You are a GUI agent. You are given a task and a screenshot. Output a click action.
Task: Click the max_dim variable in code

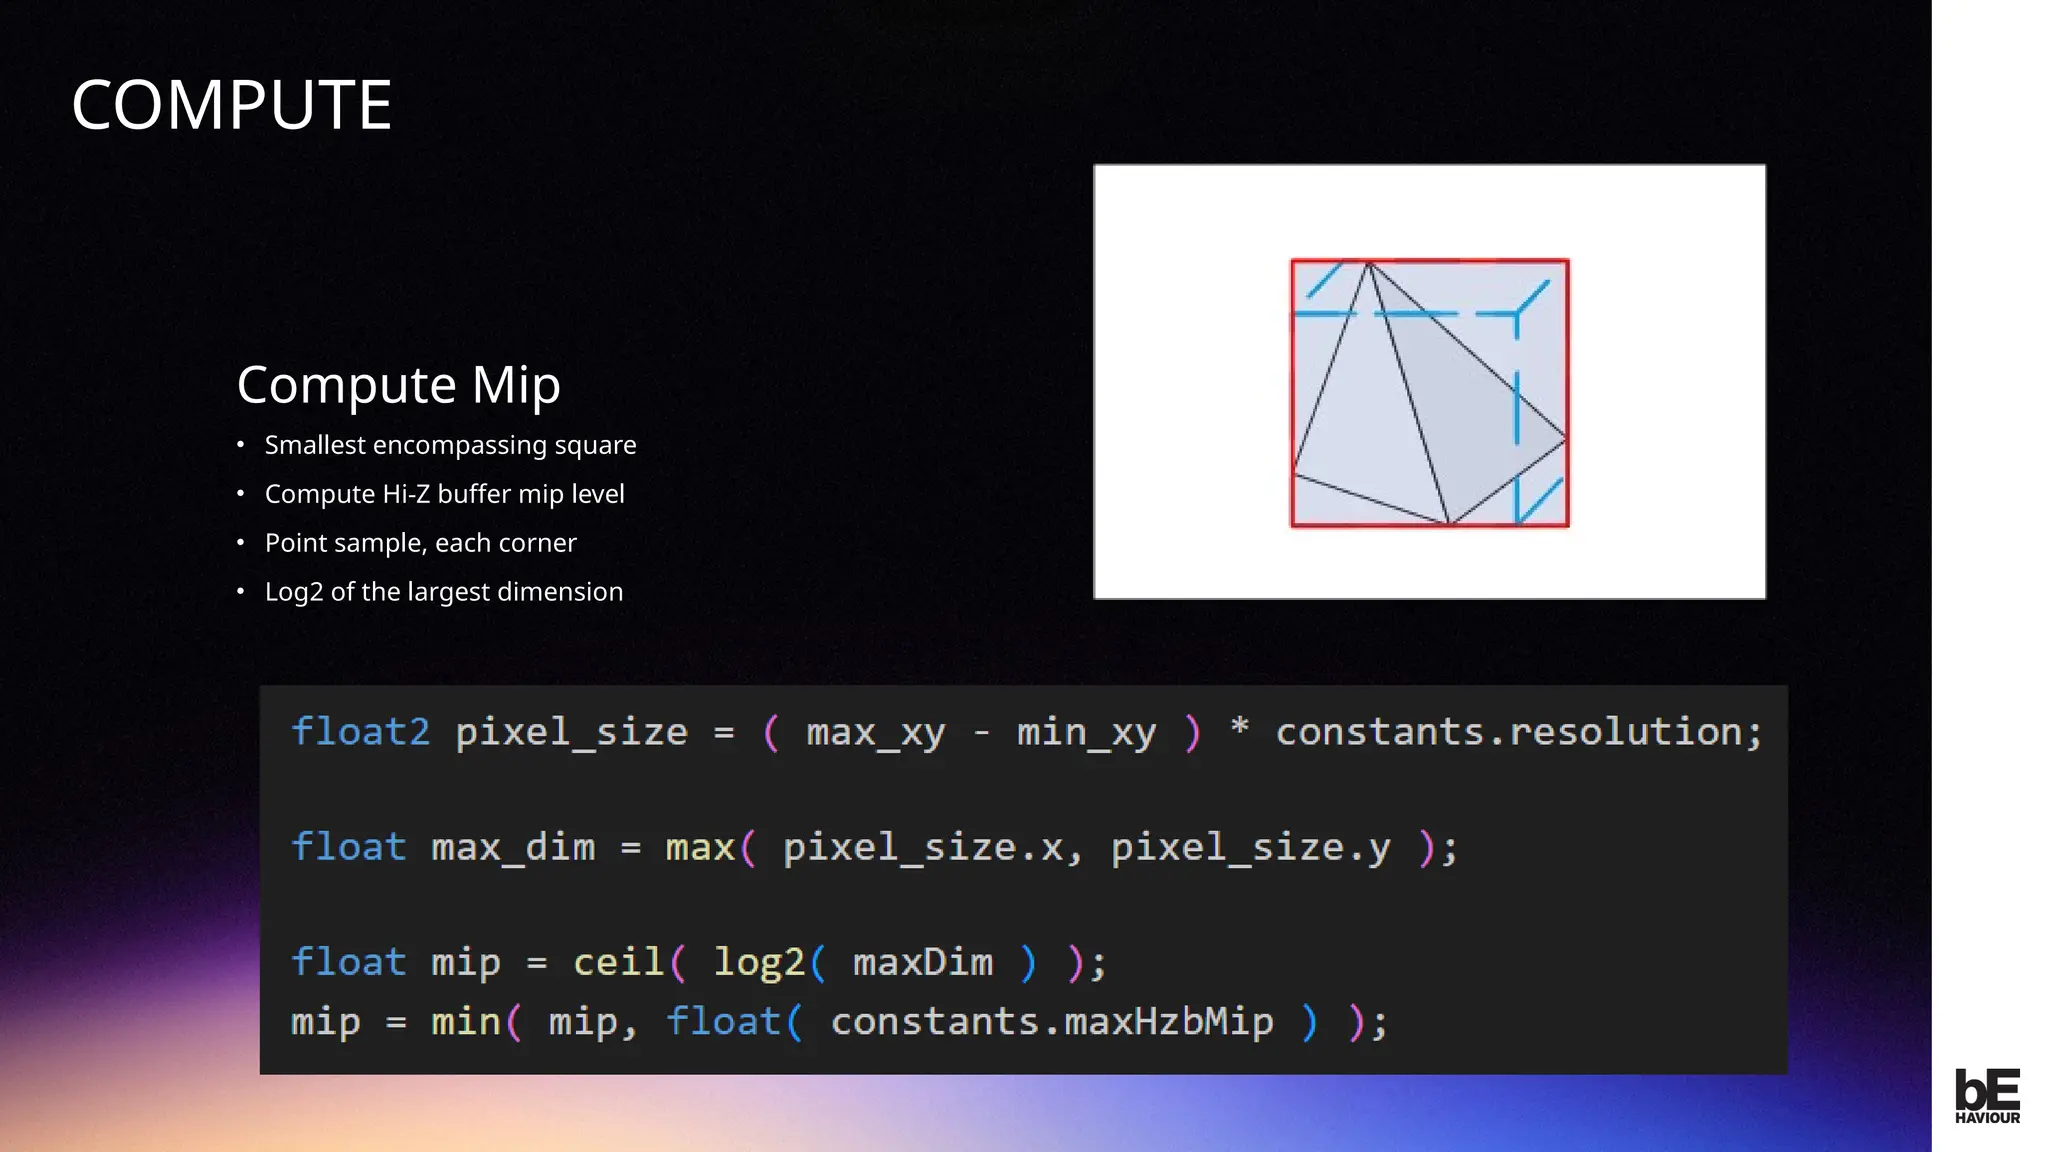512,848
